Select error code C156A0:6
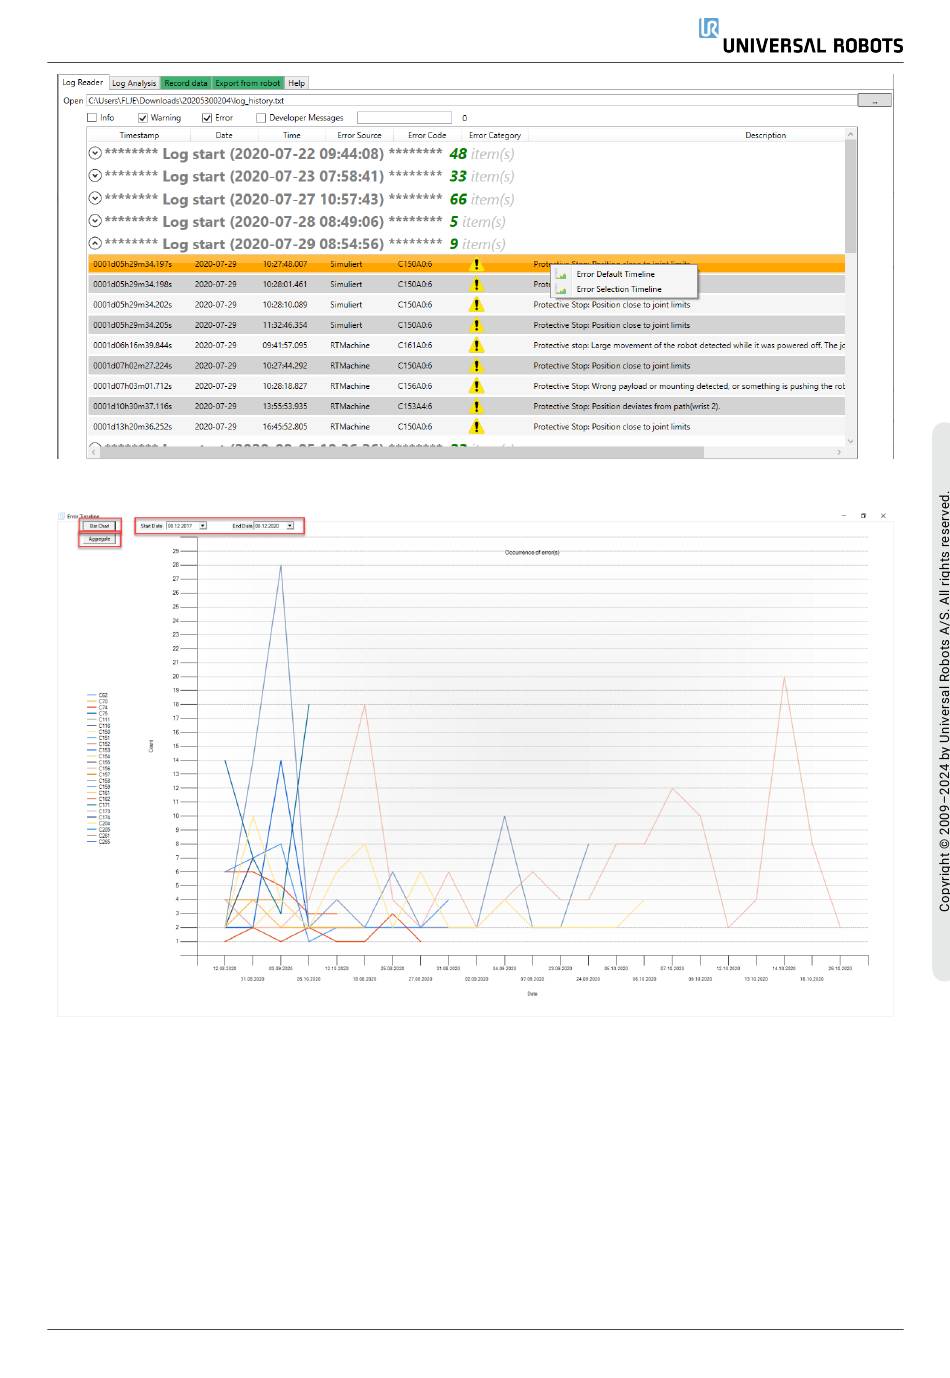This screenshot has width=950, height=1378. click(x=415, y=386)
